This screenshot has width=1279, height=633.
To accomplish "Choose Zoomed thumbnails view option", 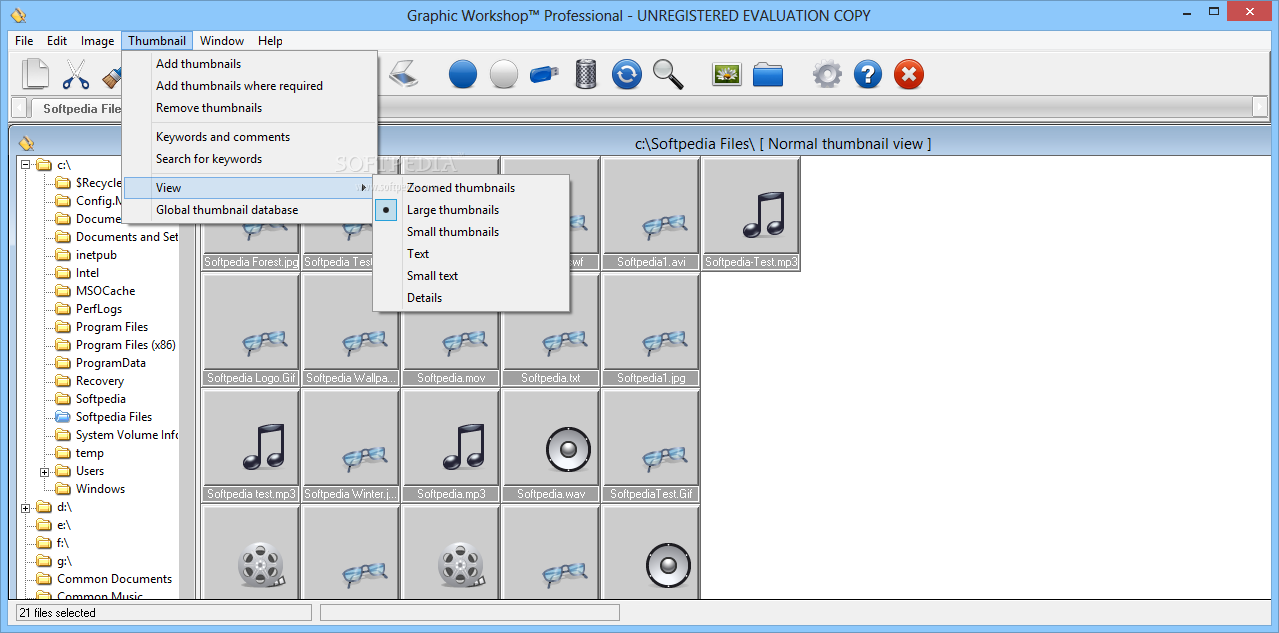I will pyautogui.click(x=471, y=188).
